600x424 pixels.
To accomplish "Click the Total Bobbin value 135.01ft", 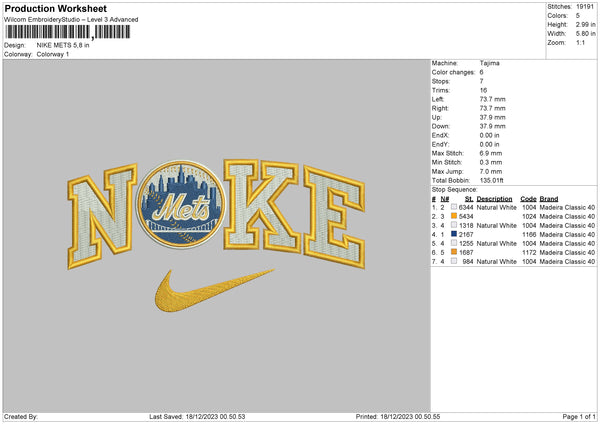I will click(491, 181).
